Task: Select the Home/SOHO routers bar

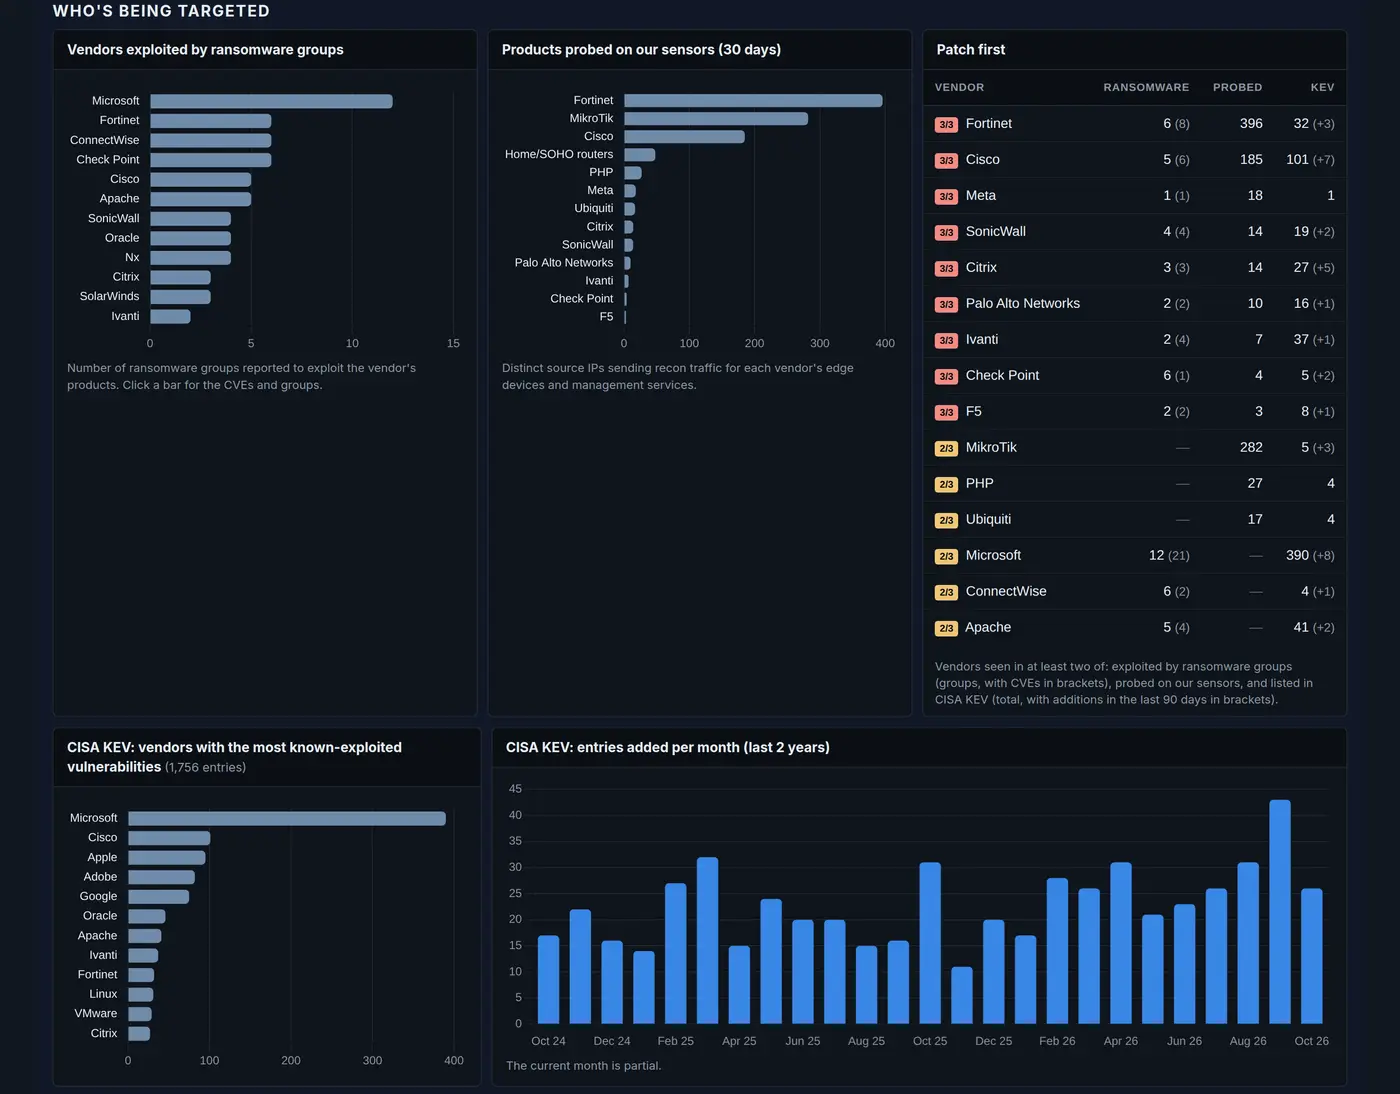Action: tap(640, 154)
